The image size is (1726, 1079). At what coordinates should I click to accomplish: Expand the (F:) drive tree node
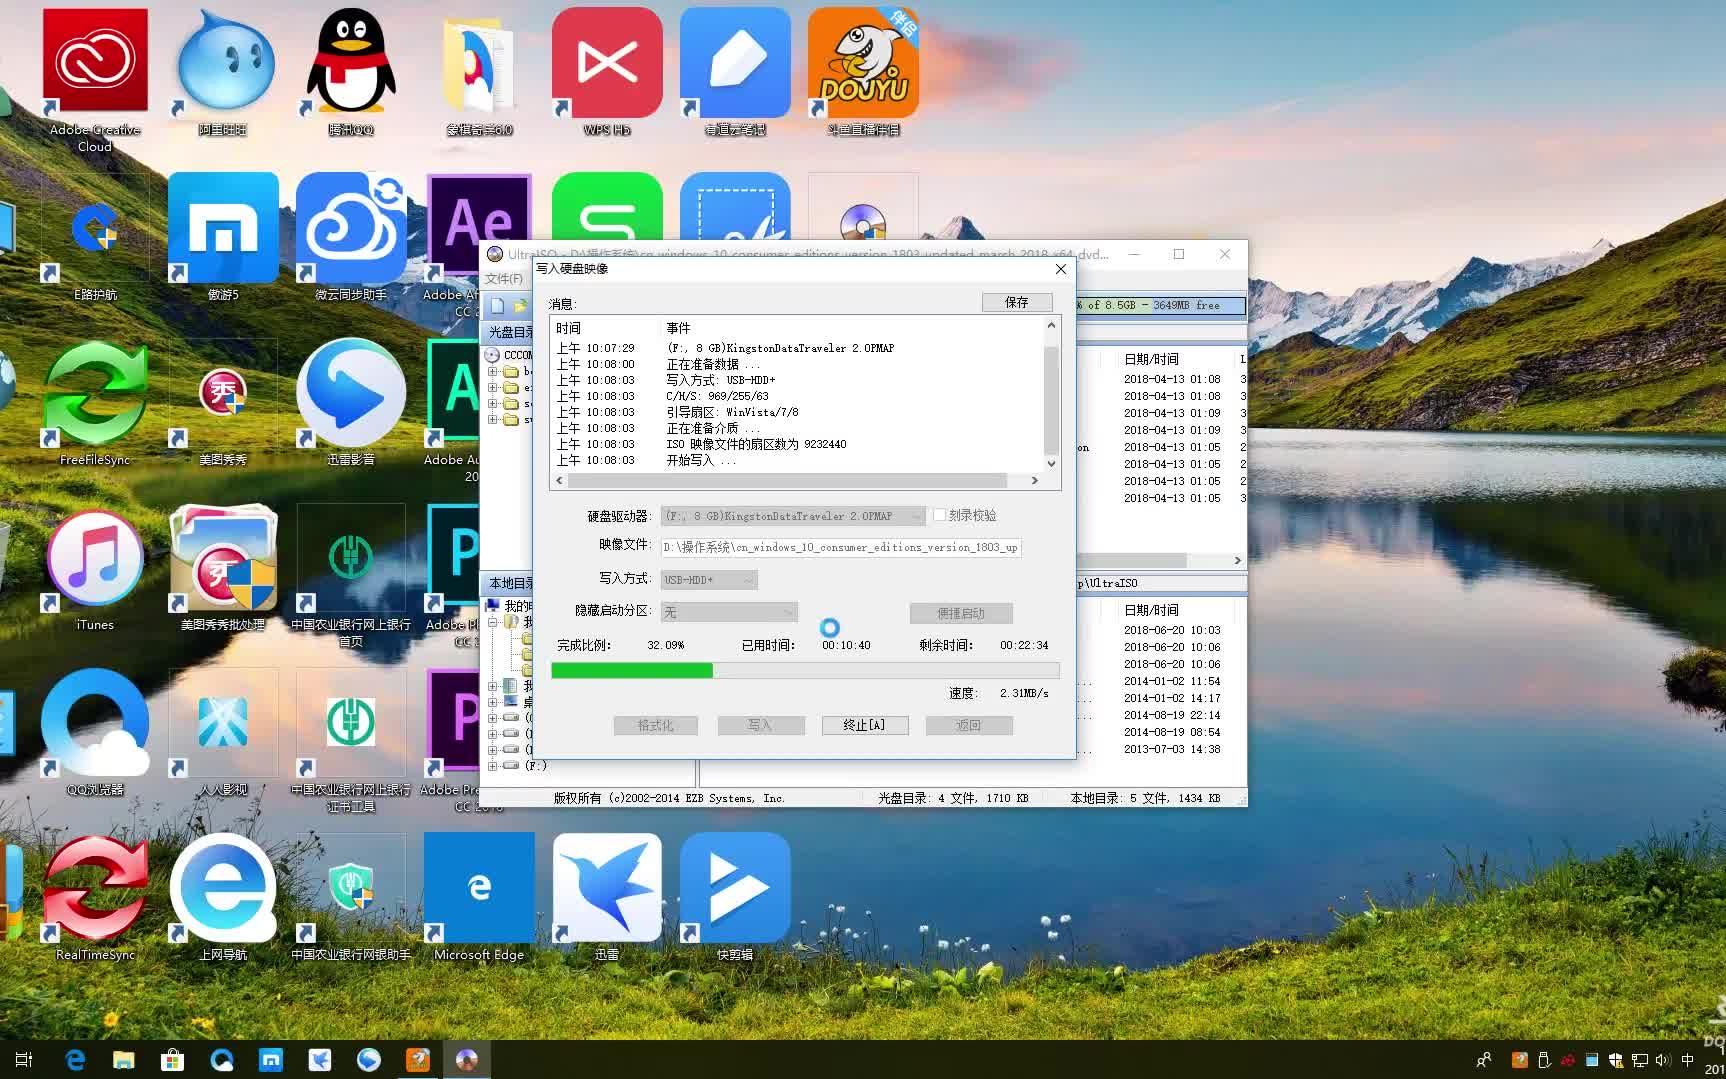tap(492, 765)
